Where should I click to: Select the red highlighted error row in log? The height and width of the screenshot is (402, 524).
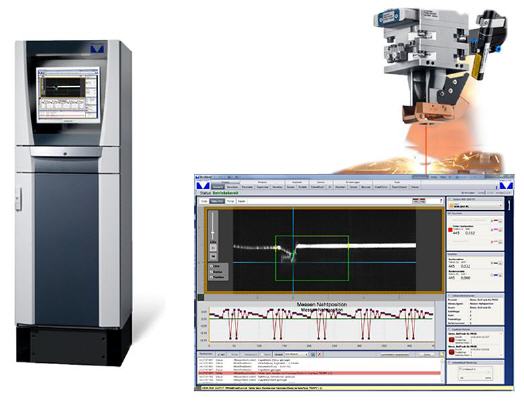319,373
